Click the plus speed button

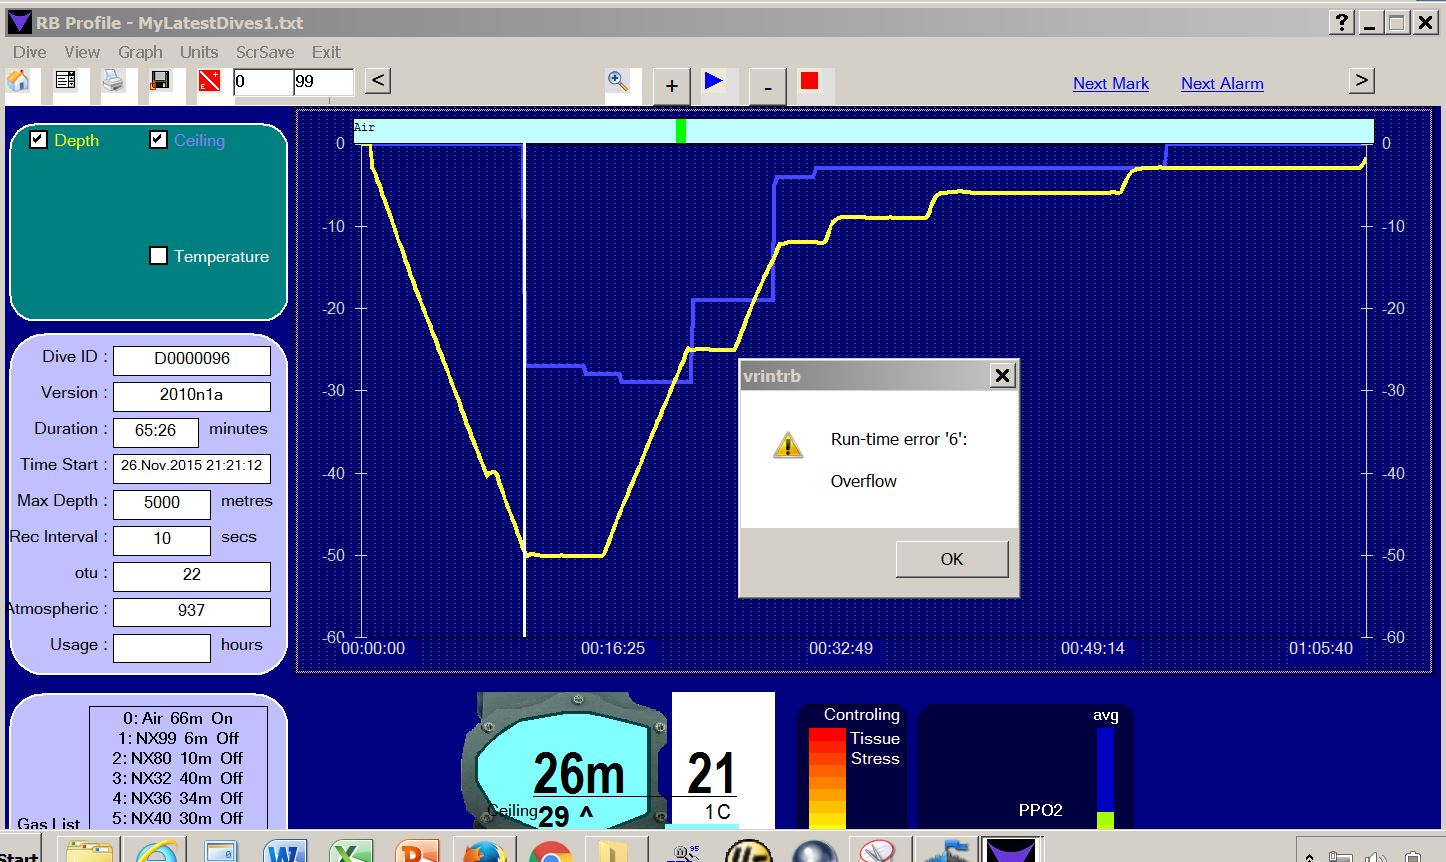(x=672, y=86)
